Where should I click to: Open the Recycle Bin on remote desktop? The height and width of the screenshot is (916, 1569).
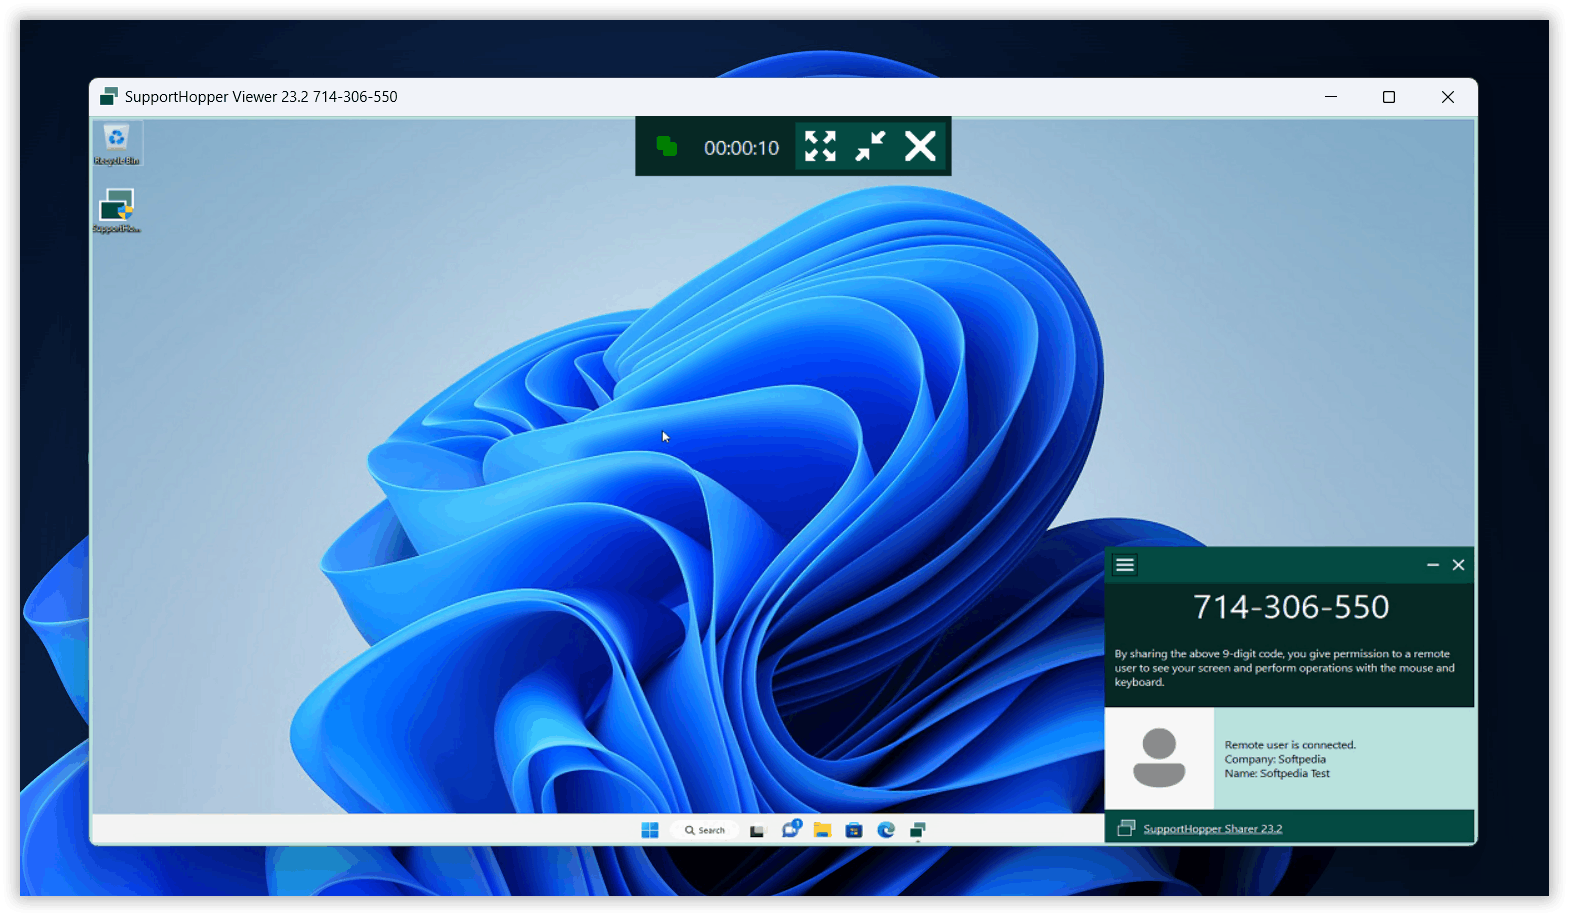117,144
